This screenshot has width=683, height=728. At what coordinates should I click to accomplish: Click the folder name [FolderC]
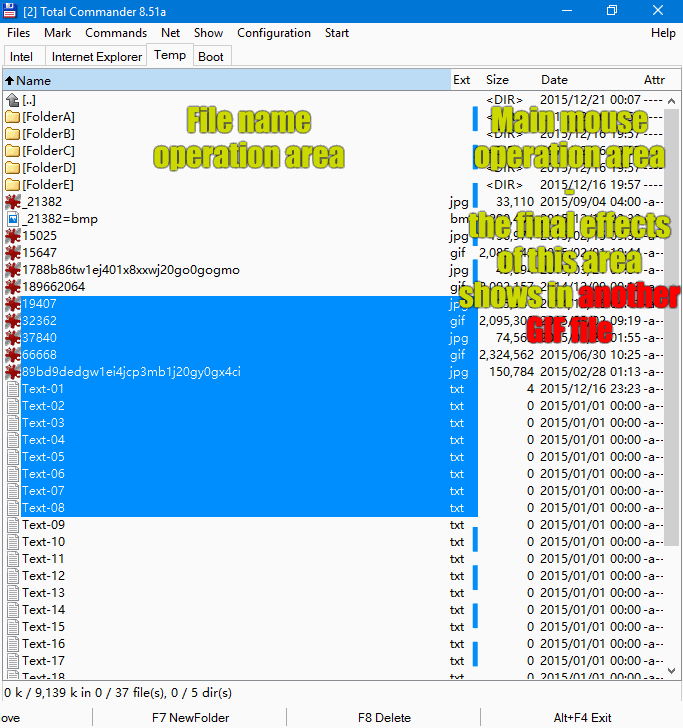48,151
